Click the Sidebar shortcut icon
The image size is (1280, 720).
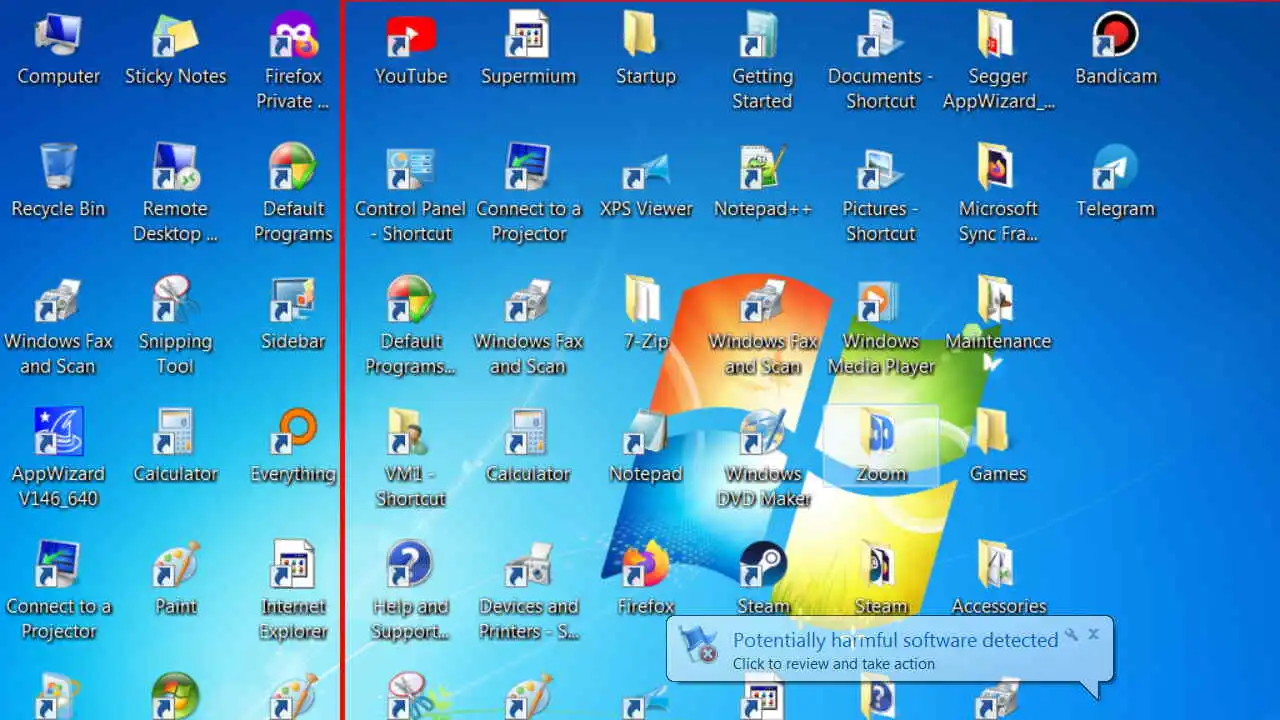(293, 313)
